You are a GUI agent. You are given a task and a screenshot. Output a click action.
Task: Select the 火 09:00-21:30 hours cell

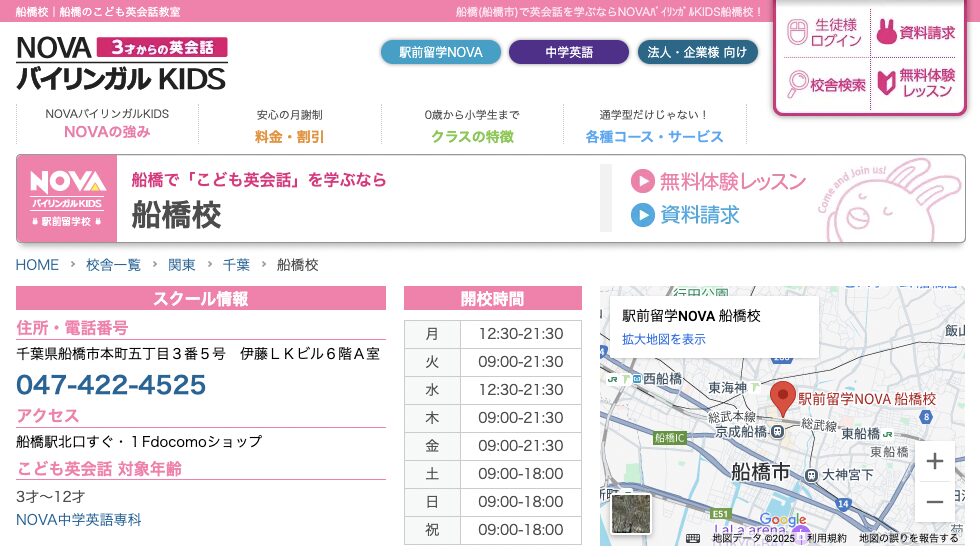(521, 362)
